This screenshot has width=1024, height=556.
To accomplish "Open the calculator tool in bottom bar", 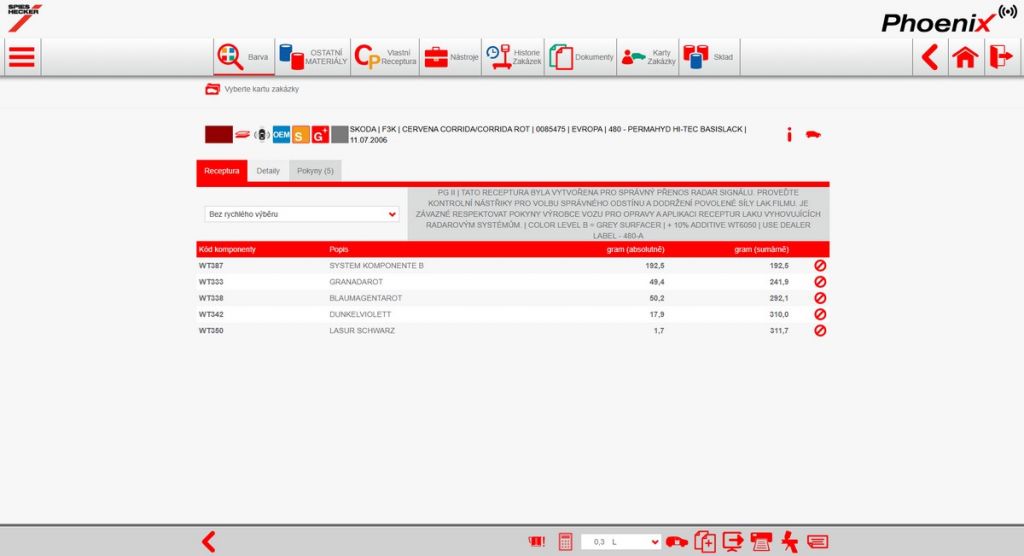I will tap(565, 541).
